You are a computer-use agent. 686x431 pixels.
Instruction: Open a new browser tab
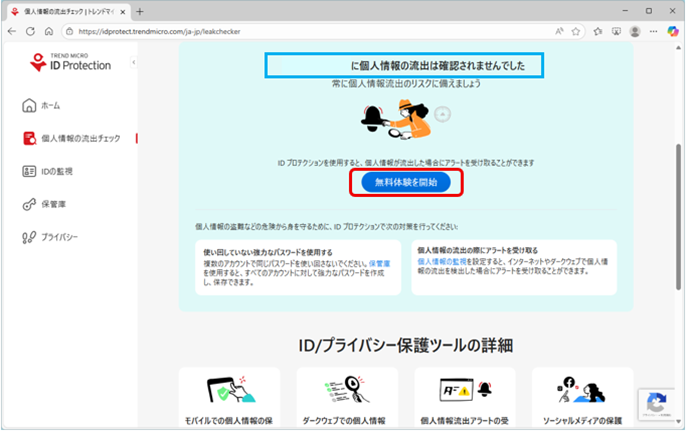tap(140, 11)
